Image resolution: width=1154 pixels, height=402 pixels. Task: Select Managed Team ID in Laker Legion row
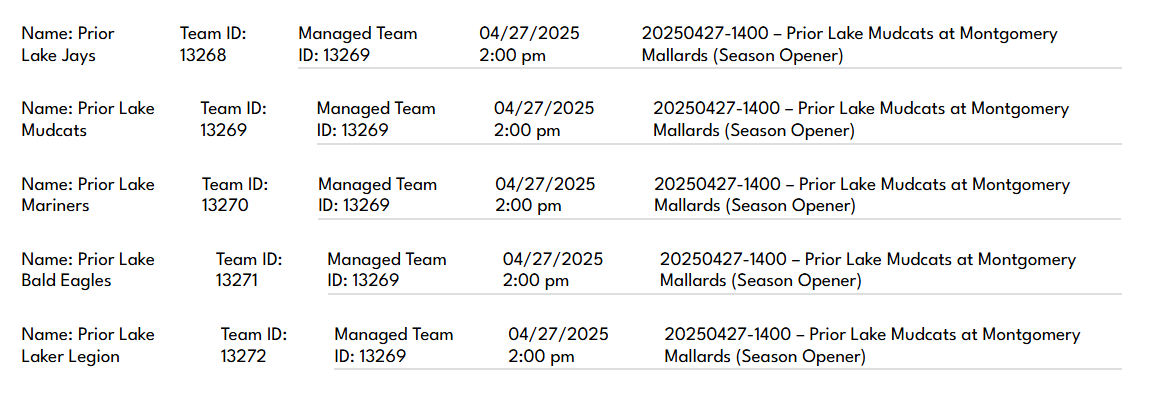[x=394, y=345]
